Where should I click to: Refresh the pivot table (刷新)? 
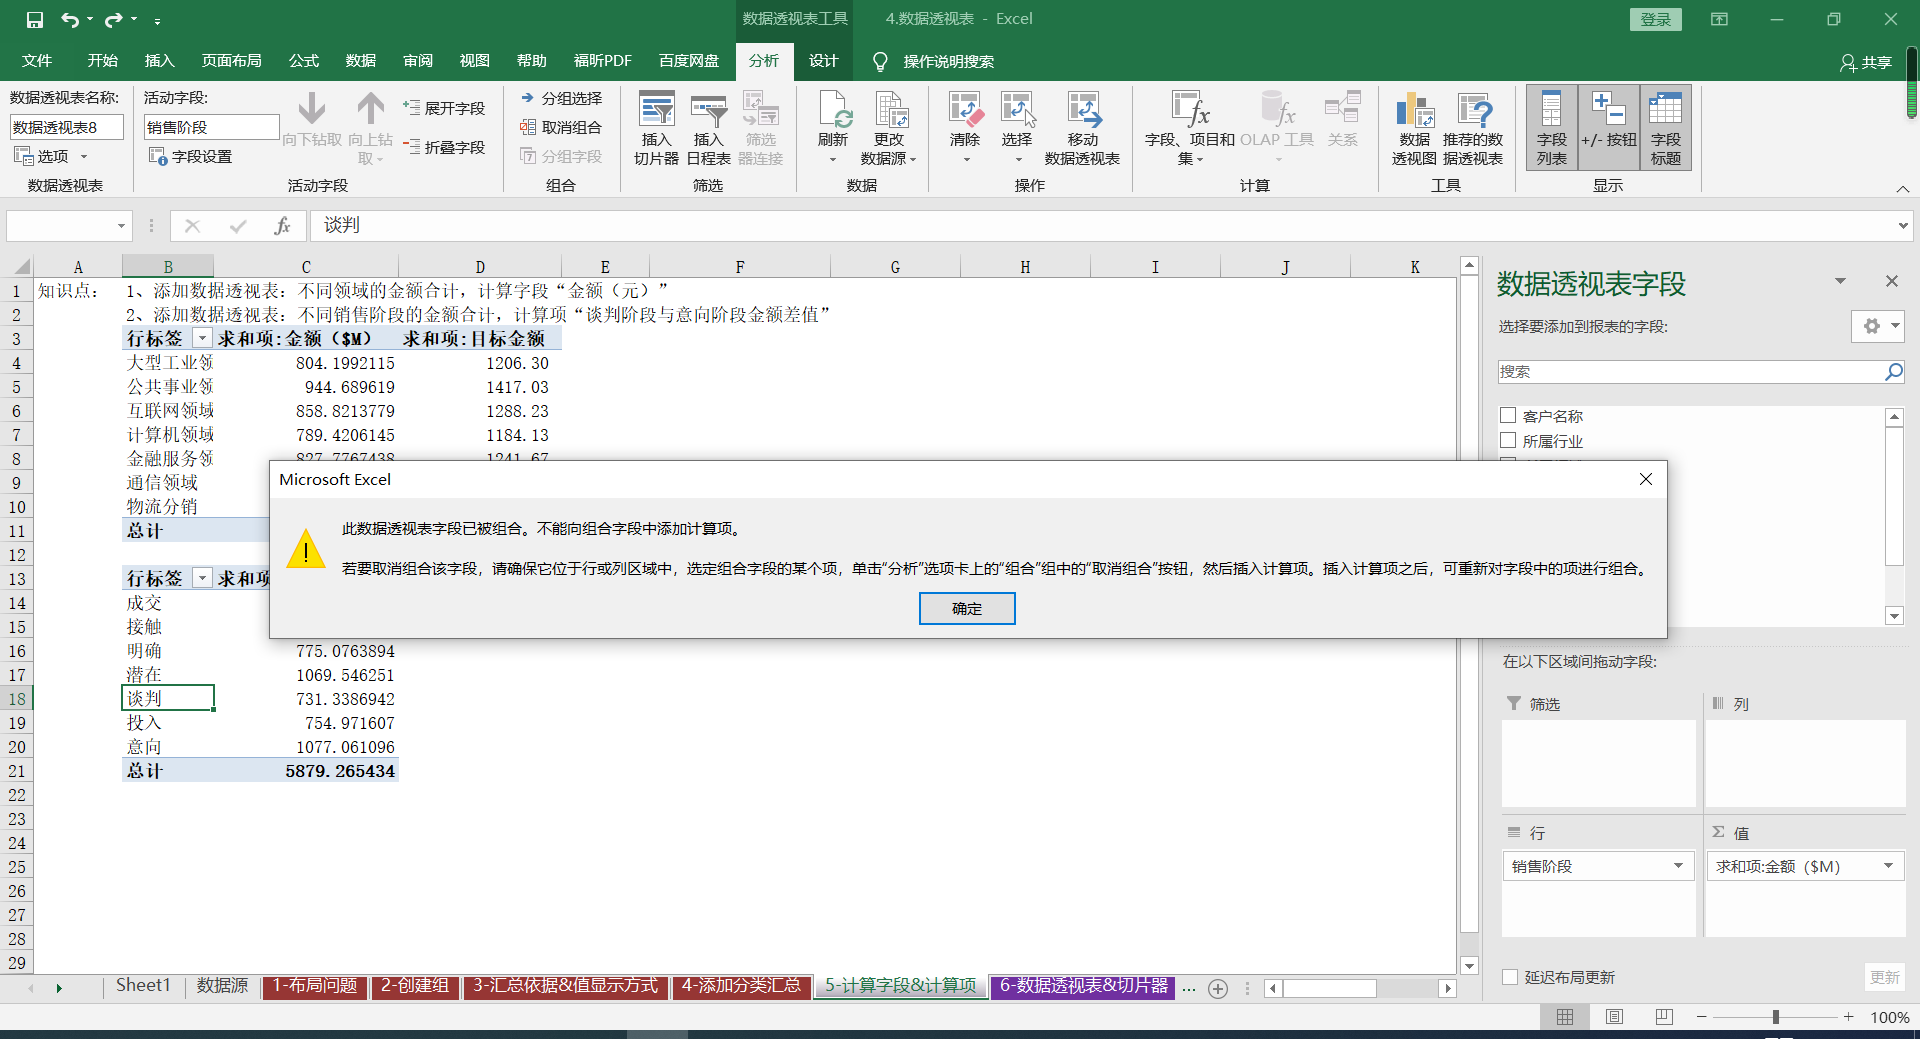[x=832, y=129]
